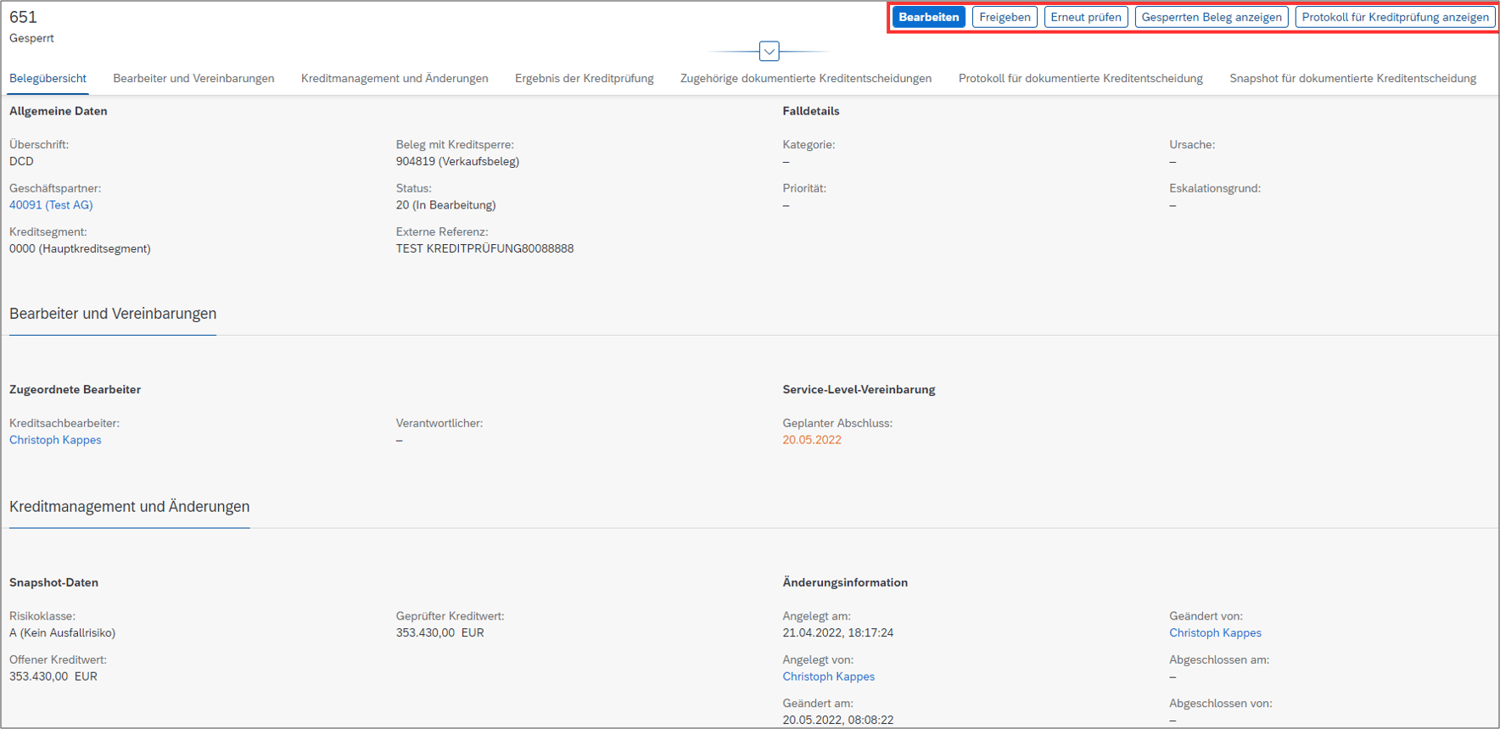Click the Kreditmanagement und Änderungen section heading

tap(129, 507)
